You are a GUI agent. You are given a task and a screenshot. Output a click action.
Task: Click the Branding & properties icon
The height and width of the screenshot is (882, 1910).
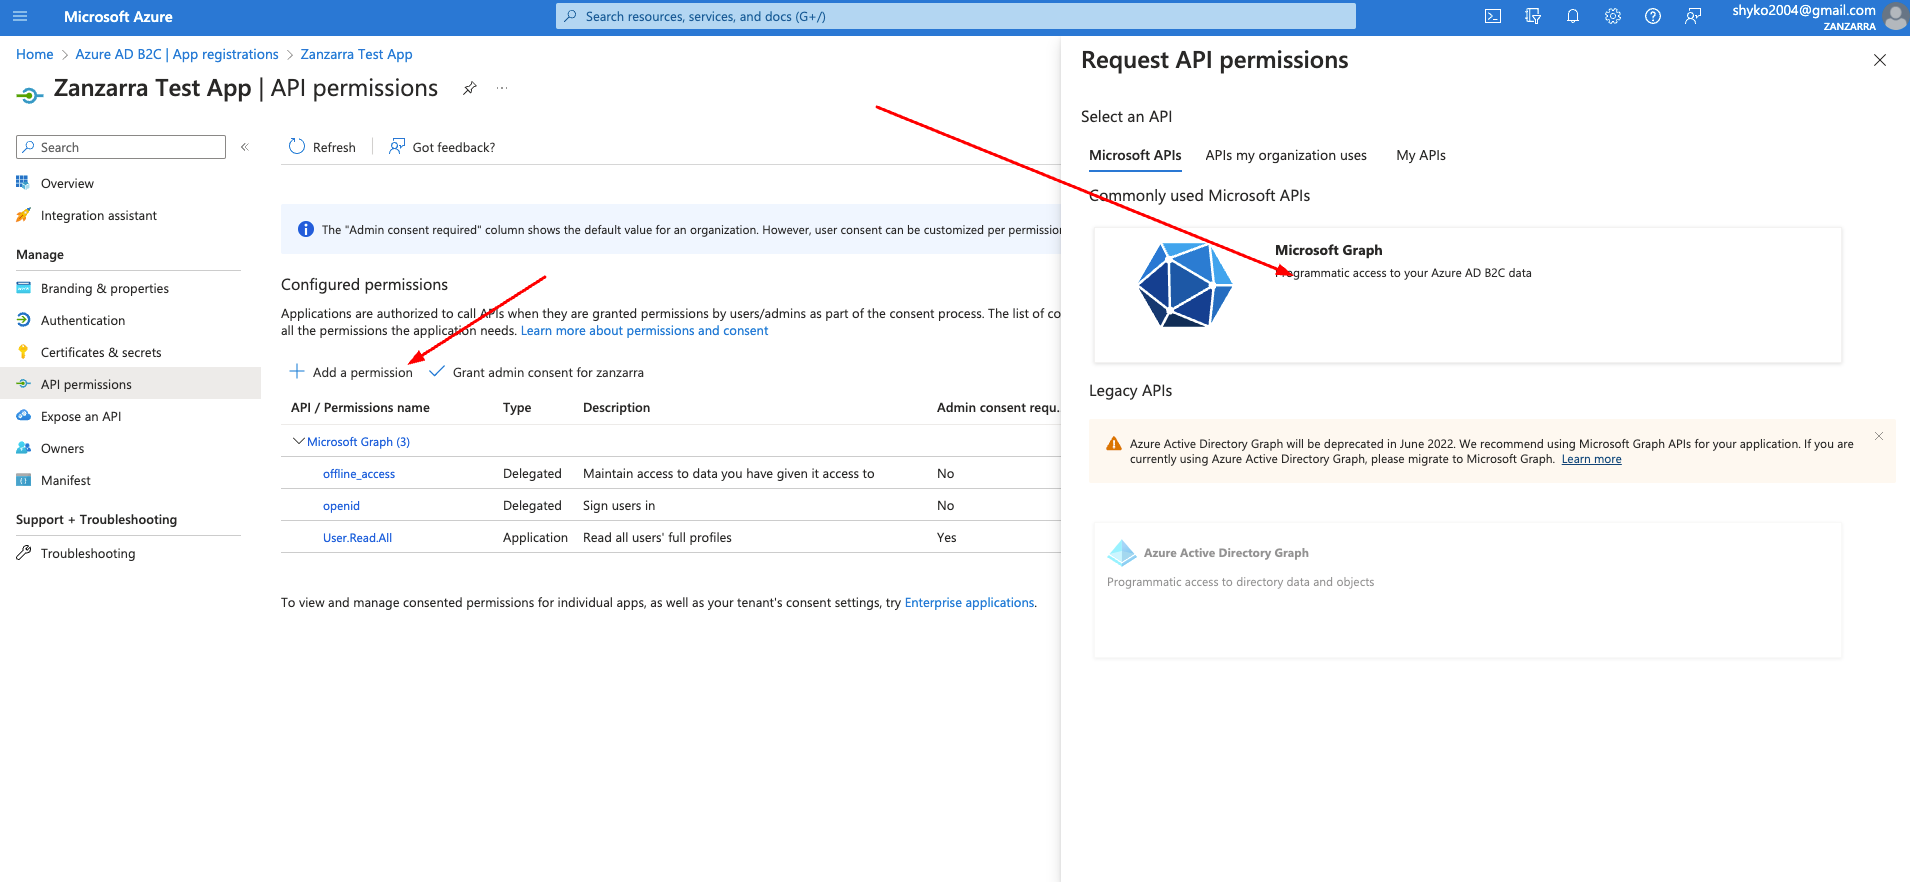23,288
